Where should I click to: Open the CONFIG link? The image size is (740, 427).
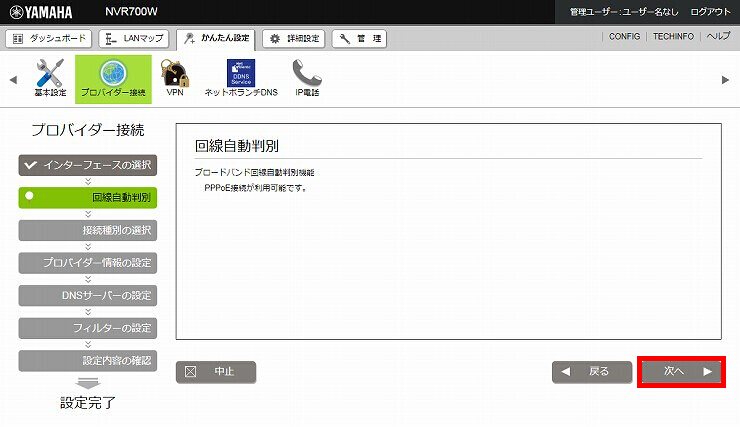(x=624, y=36)
